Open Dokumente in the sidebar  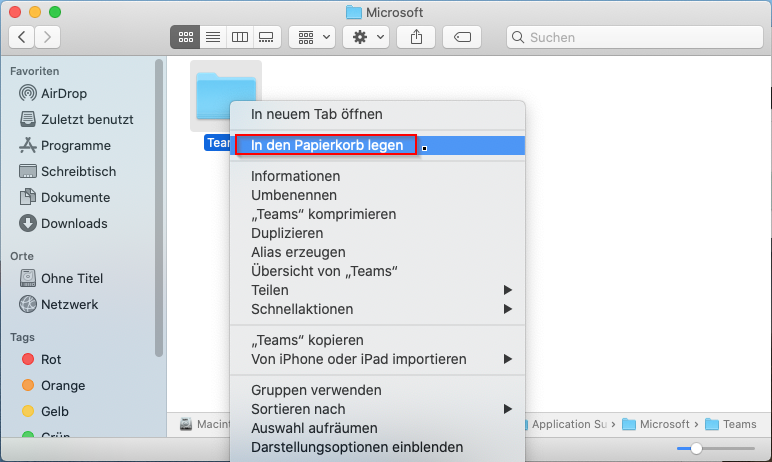point(64,197)
